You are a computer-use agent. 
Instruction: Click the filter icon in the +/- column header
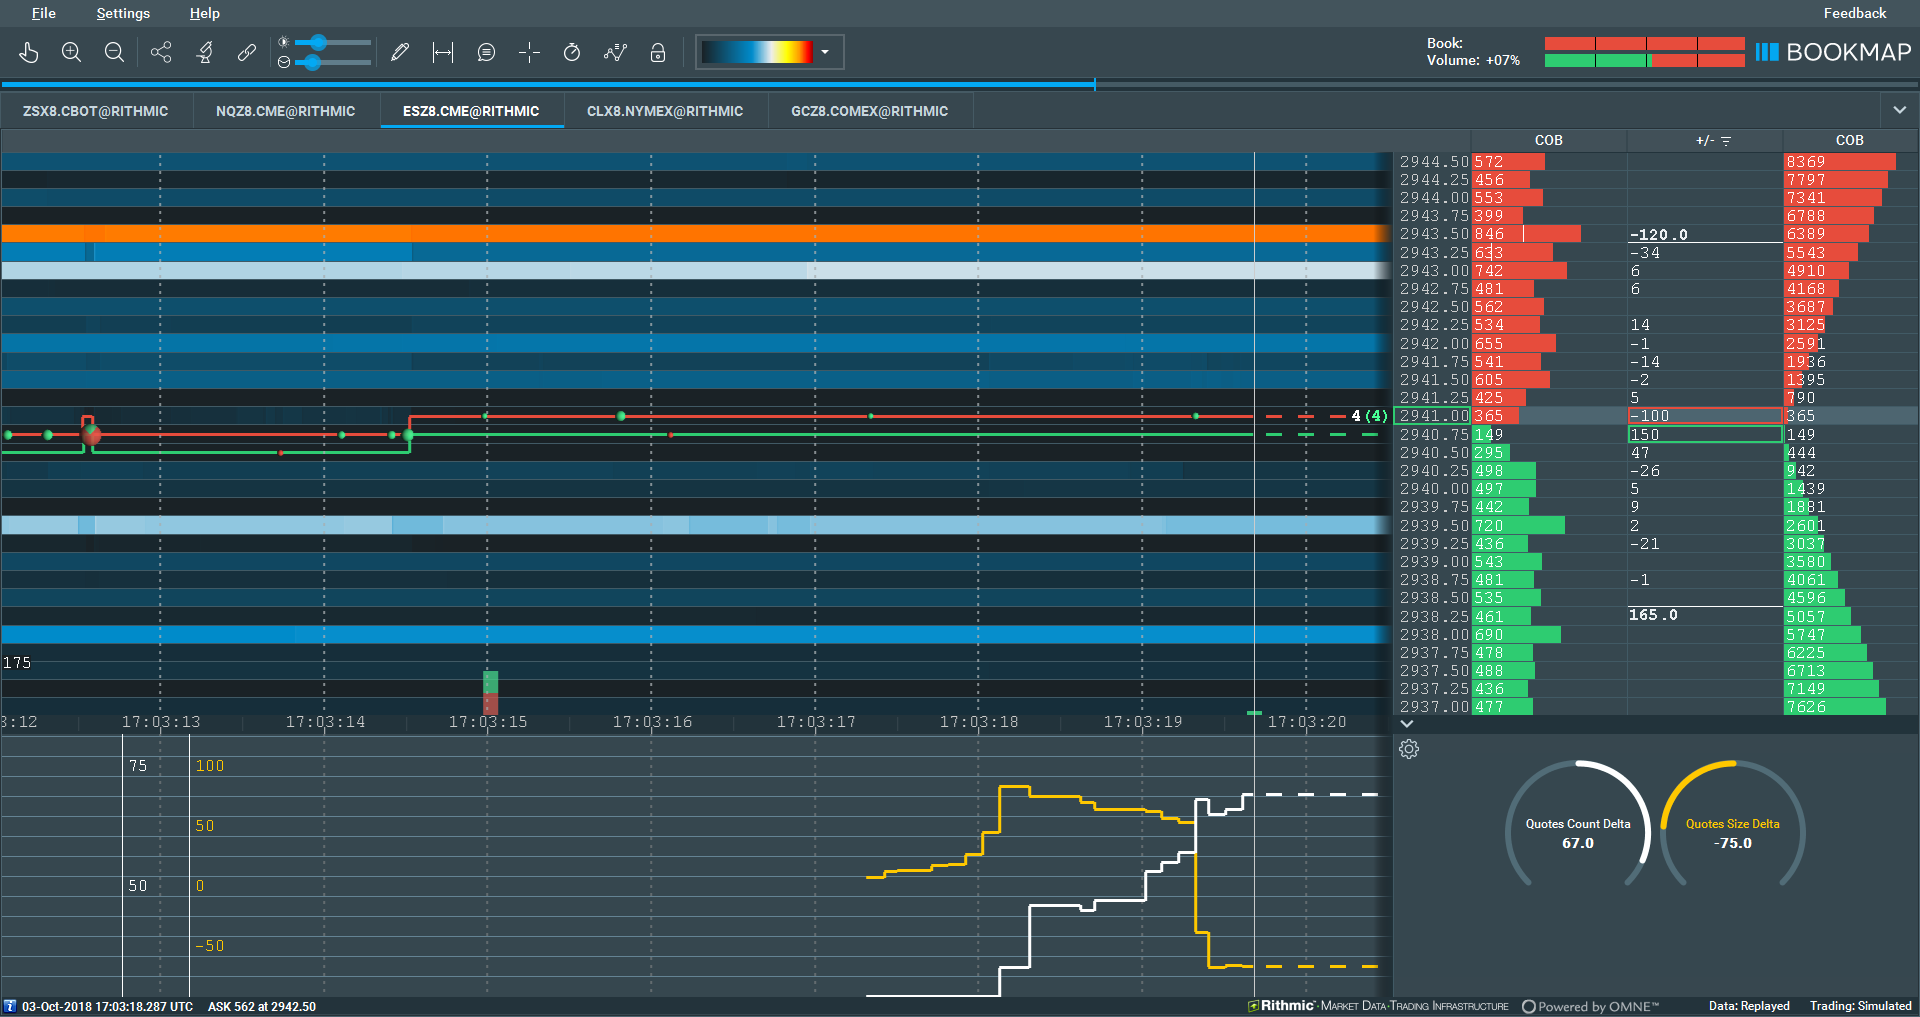click(x=1727, y=140)
